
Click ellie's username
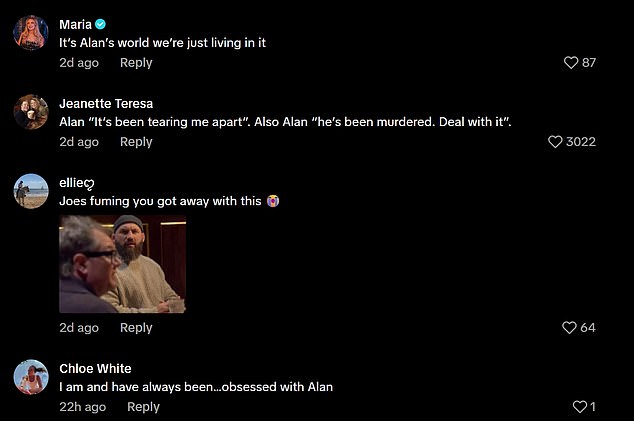tap(76, 183)
